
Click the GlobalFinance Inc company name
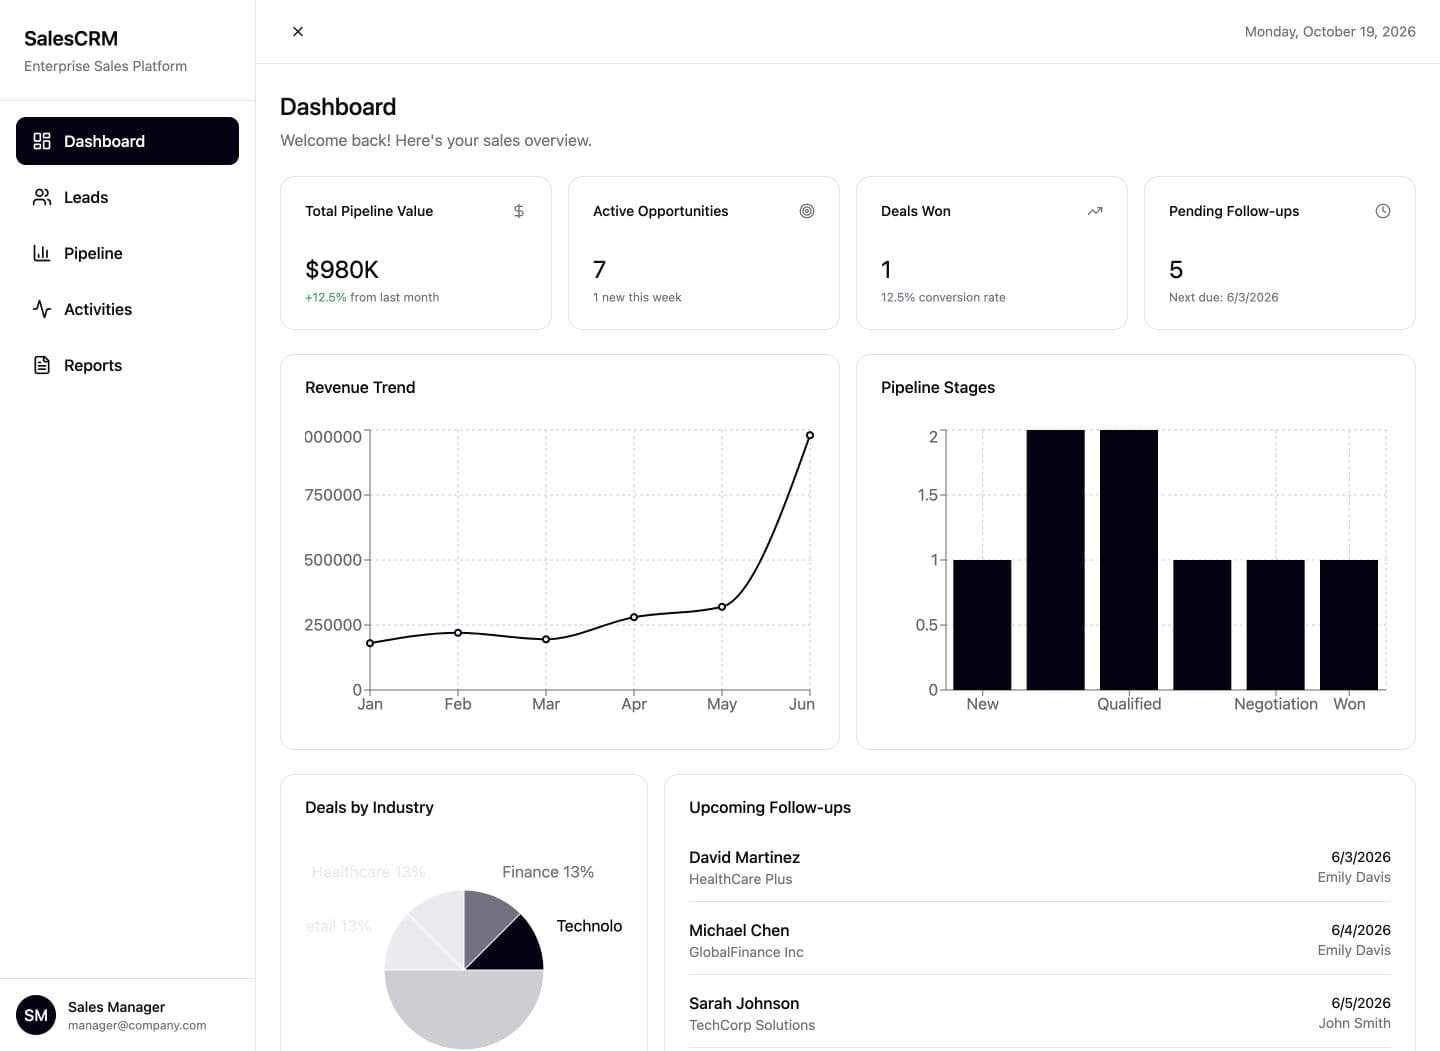746,952
